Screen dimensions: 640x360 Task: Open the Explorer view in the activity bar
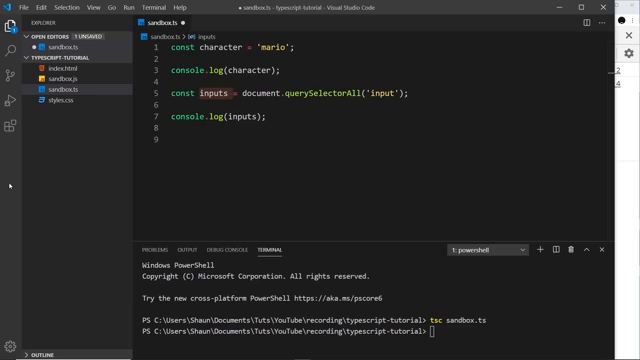(10, 26)
